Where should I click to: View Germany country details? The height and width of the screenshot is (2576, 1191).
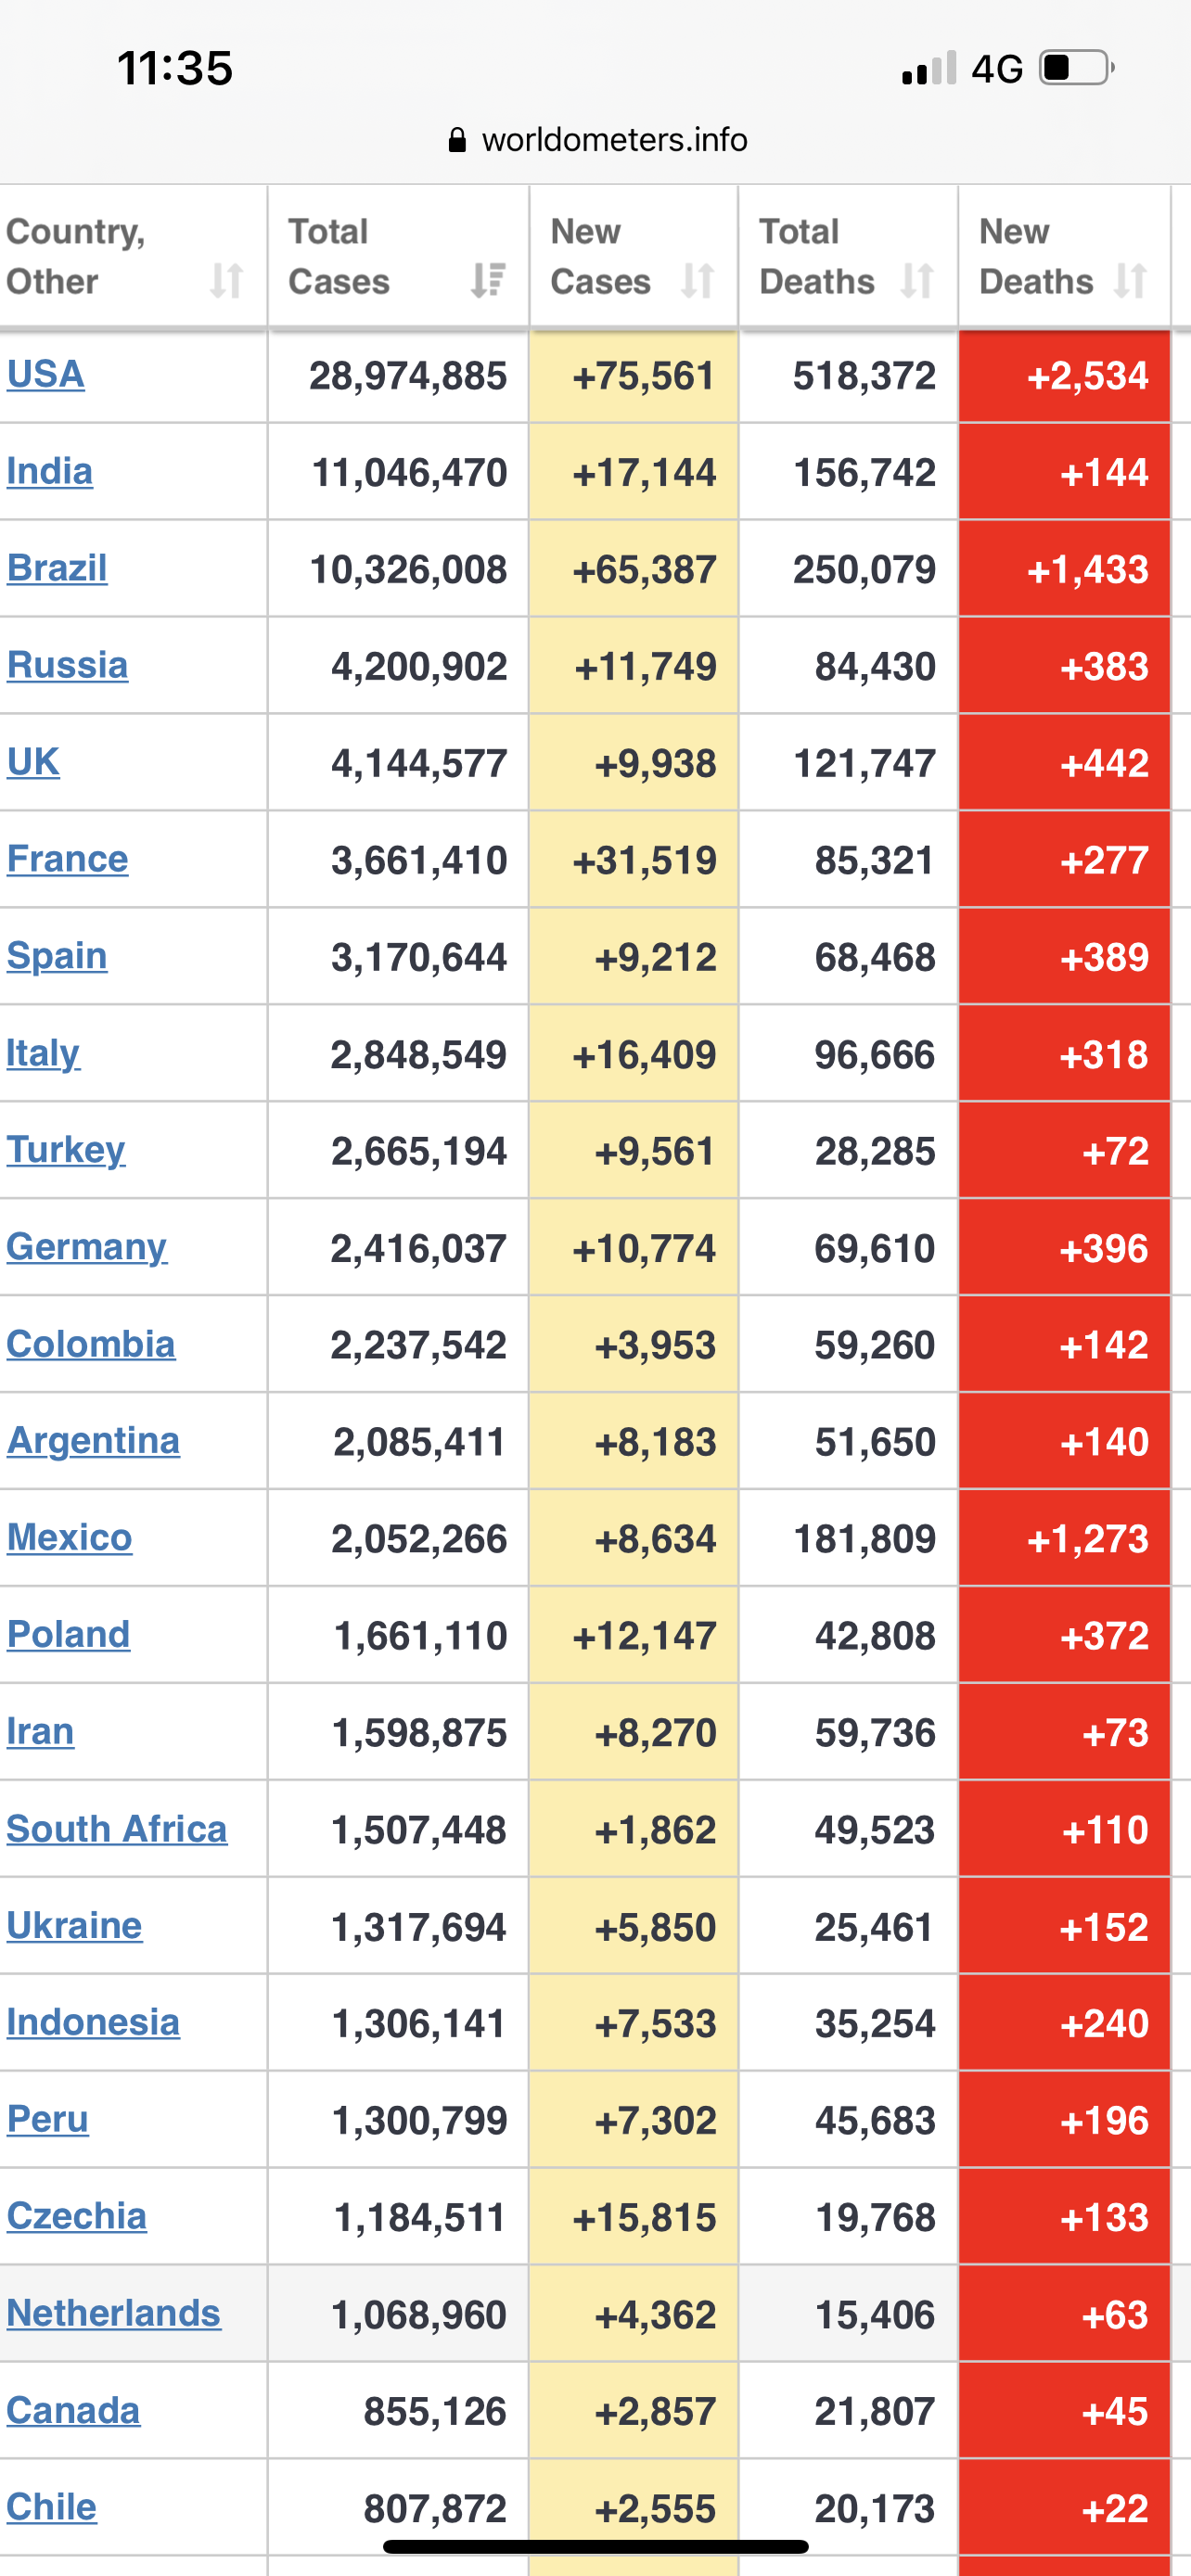tap(87, 1247)
